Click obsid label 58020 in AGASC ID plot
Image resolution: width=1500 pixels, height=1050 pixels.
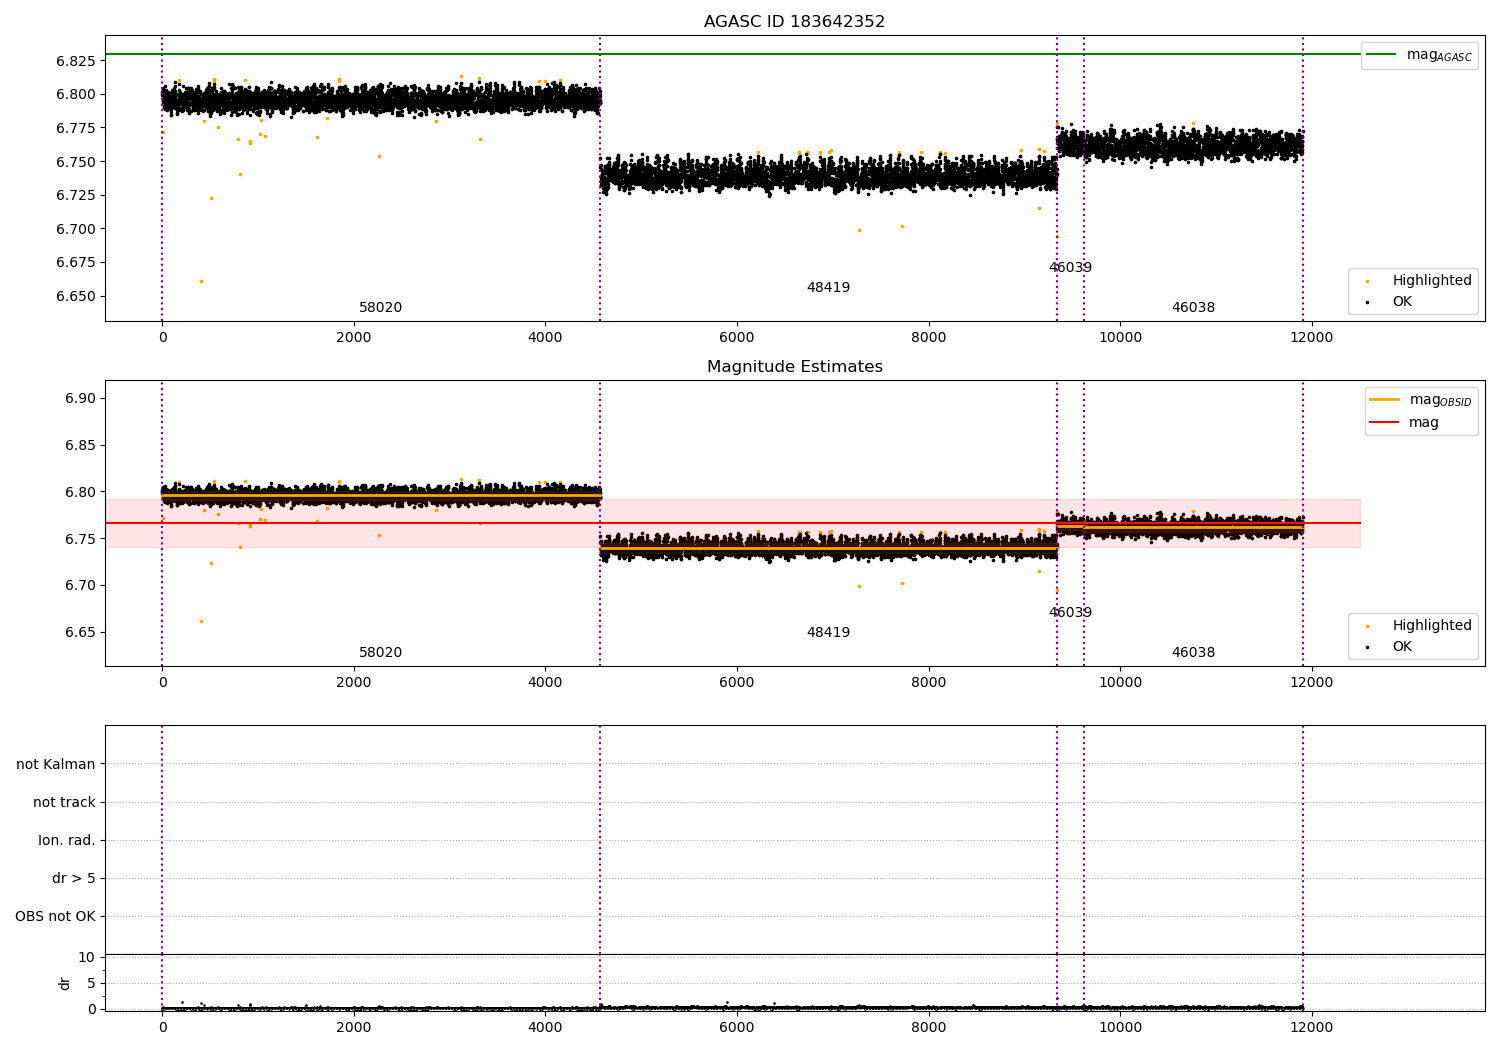pos(380,308)
